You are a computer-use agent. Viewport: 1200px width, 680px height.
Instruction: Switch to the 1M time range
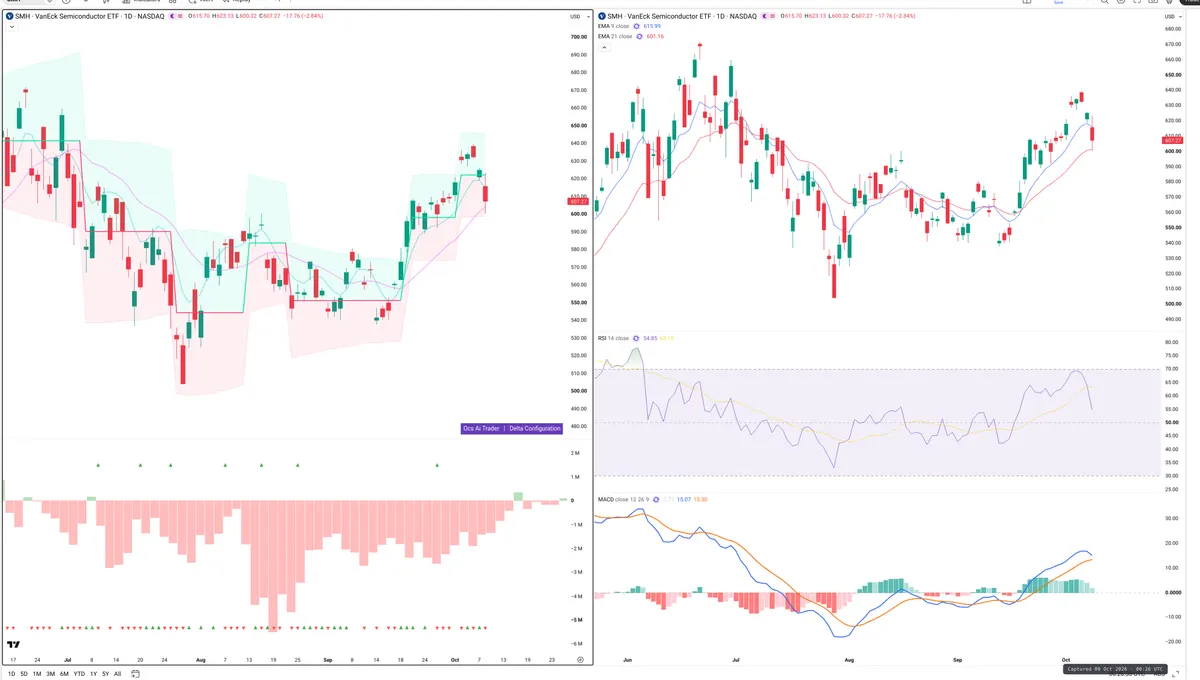pos(37,674)
